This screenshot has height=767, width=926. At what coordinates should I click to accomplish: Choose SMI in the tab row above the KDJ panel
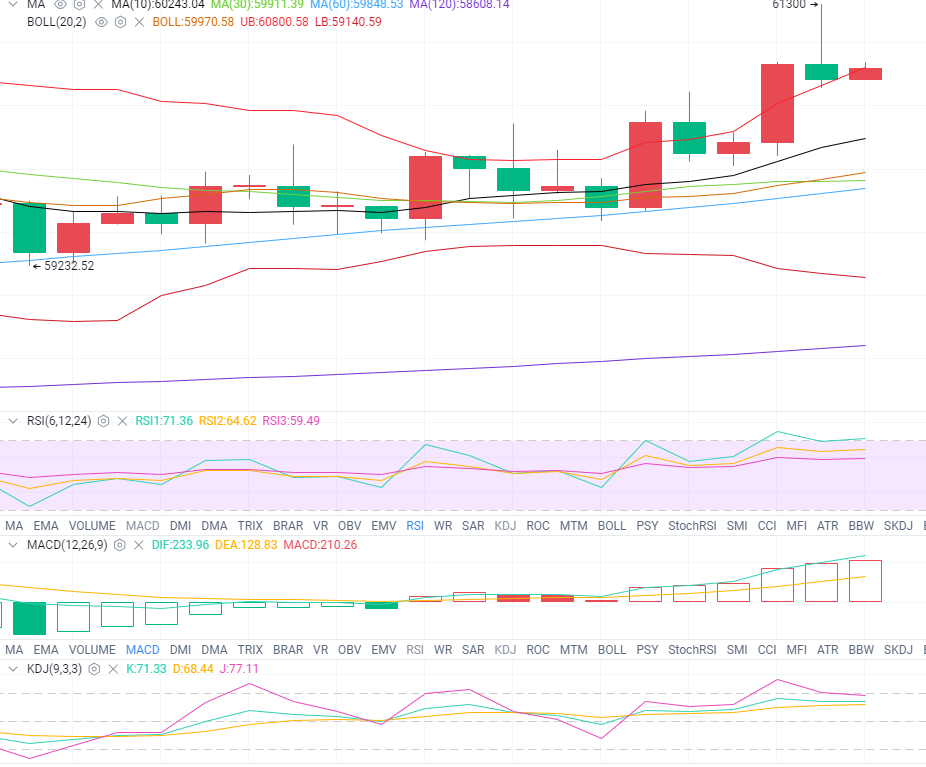pos(737,650)
